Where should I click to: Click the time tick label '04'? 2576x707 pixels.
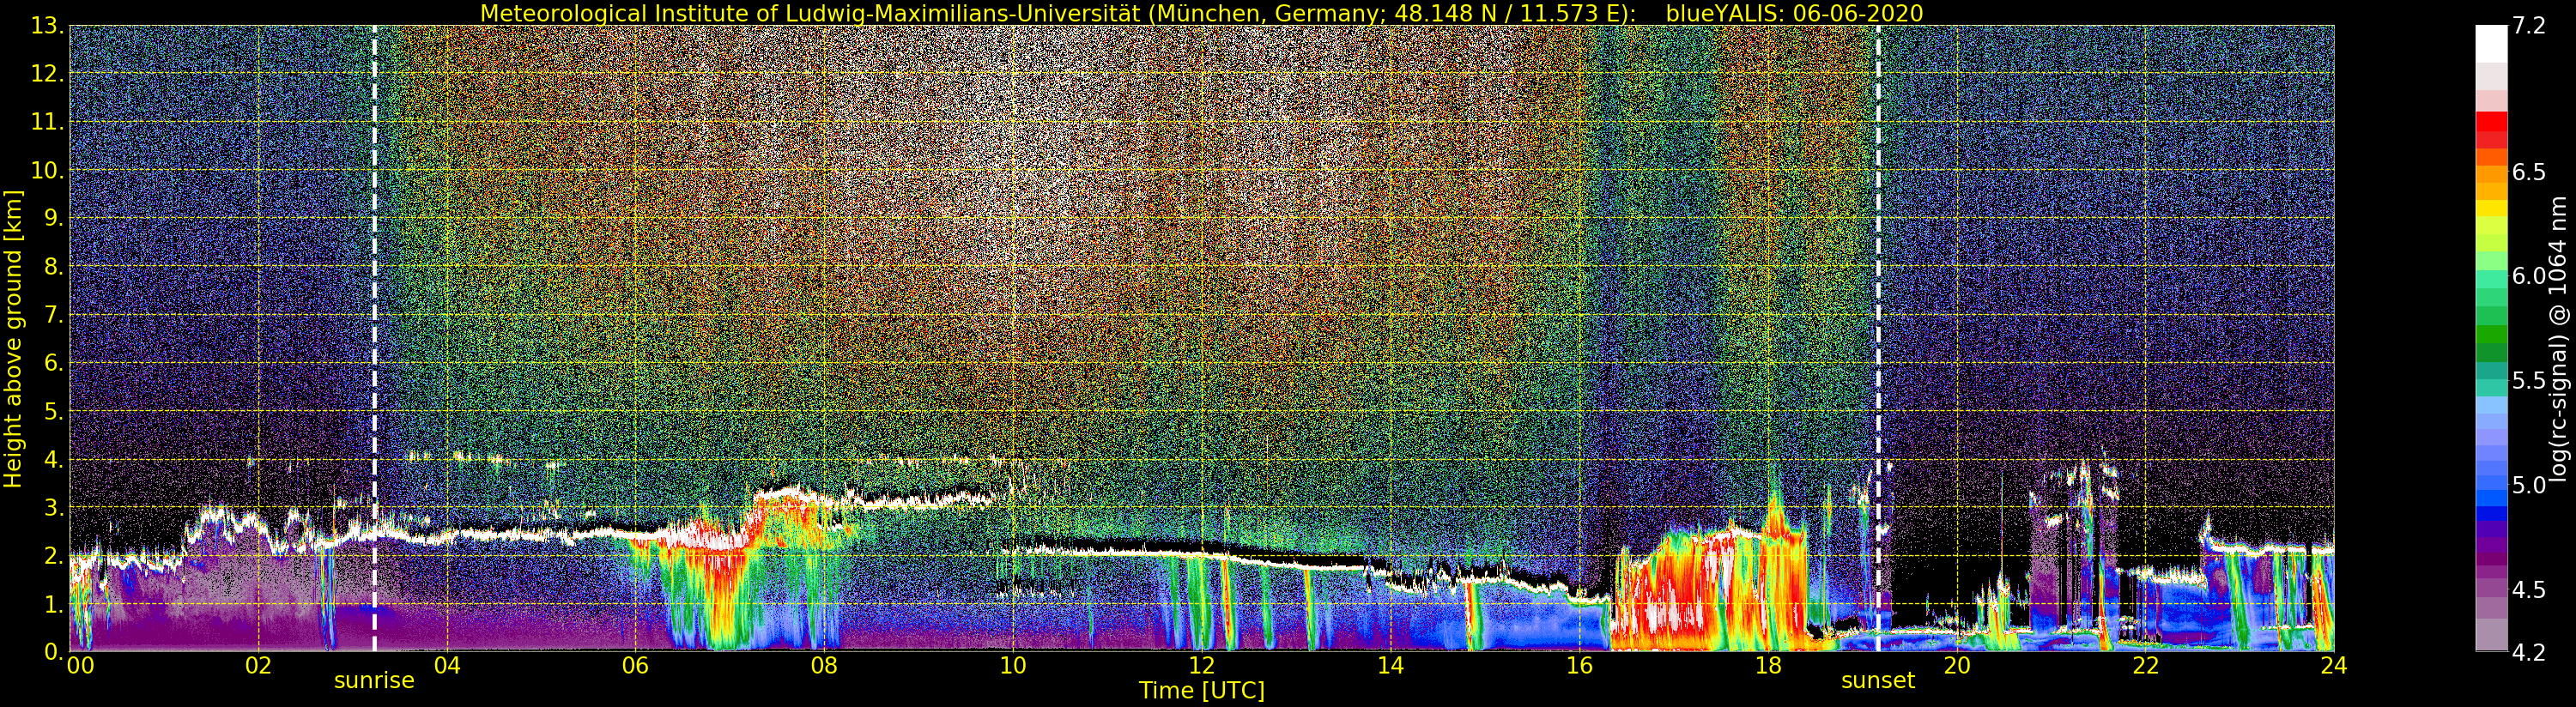click(447, 666)
